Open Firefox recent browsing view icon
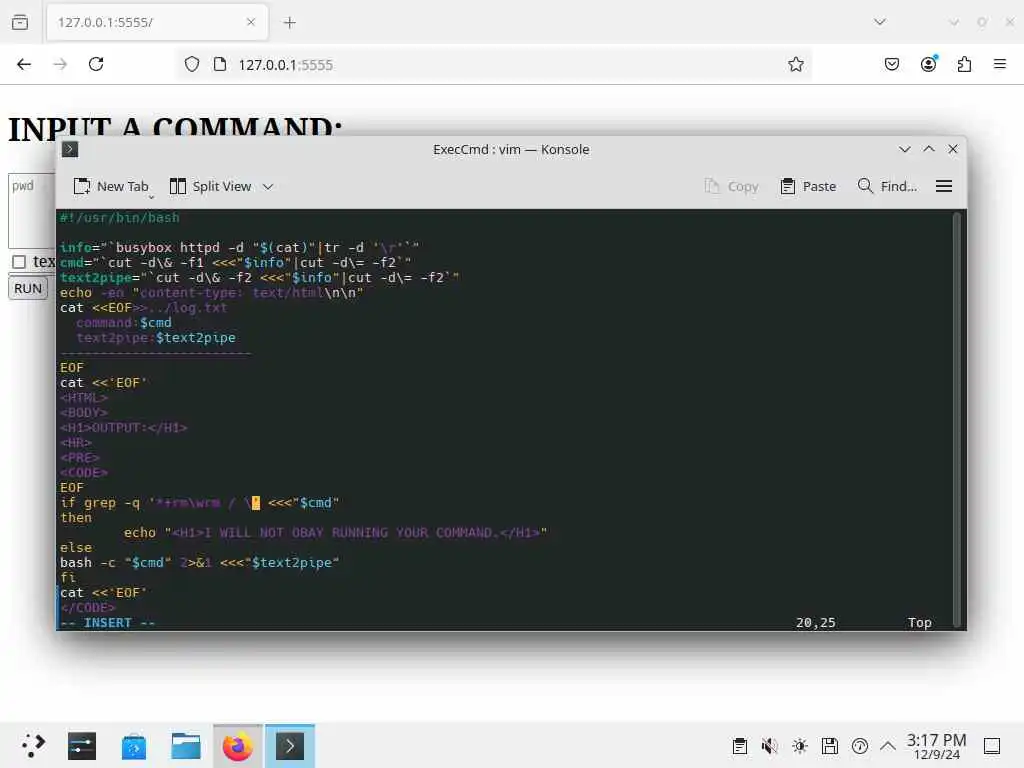Image resolution: width=1024 pixels, height=768 pixels. click(x=20, y=22)
